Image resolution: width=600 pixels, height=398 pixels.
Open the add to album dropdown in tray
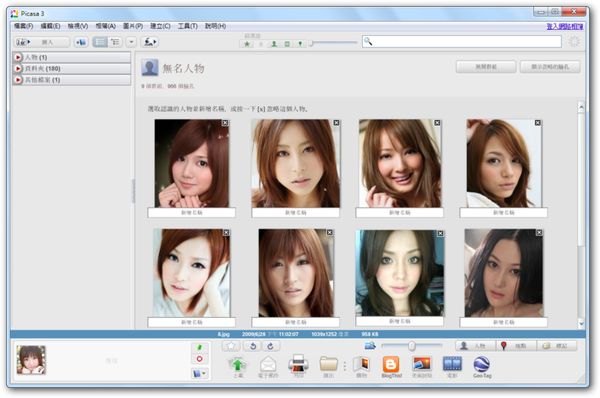199,373
